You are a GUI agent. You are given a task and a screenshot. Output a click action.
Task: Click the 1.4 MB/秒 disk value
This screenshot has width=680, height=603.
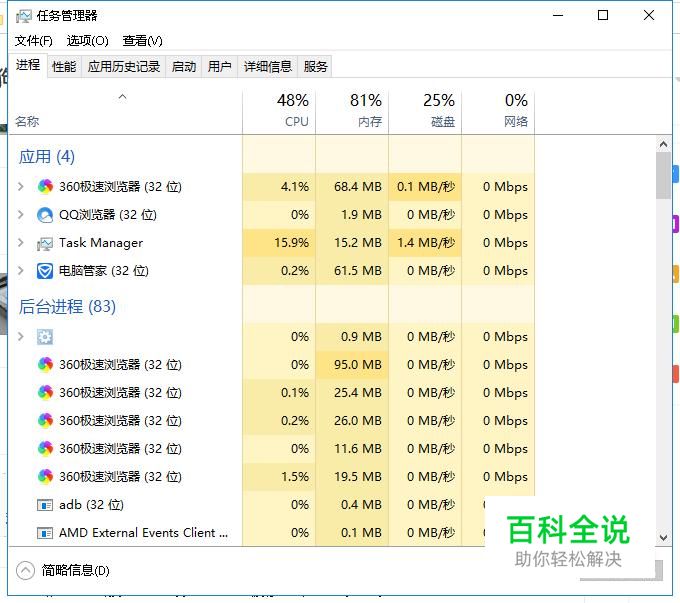[426, 243]
